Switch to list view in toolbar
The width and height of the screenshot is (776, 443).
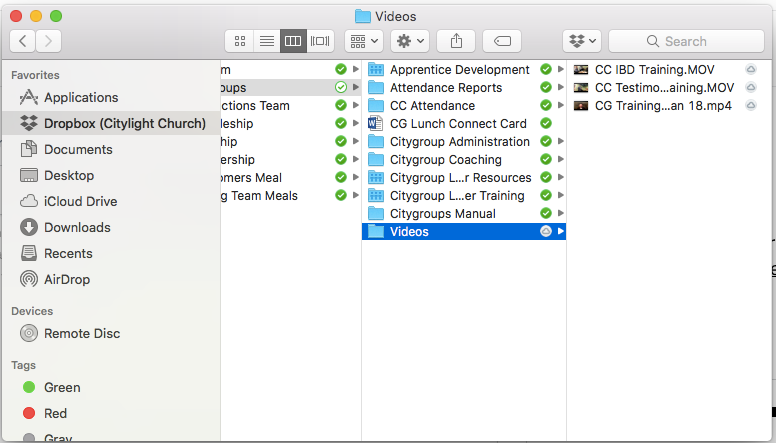tap(266, 41)
